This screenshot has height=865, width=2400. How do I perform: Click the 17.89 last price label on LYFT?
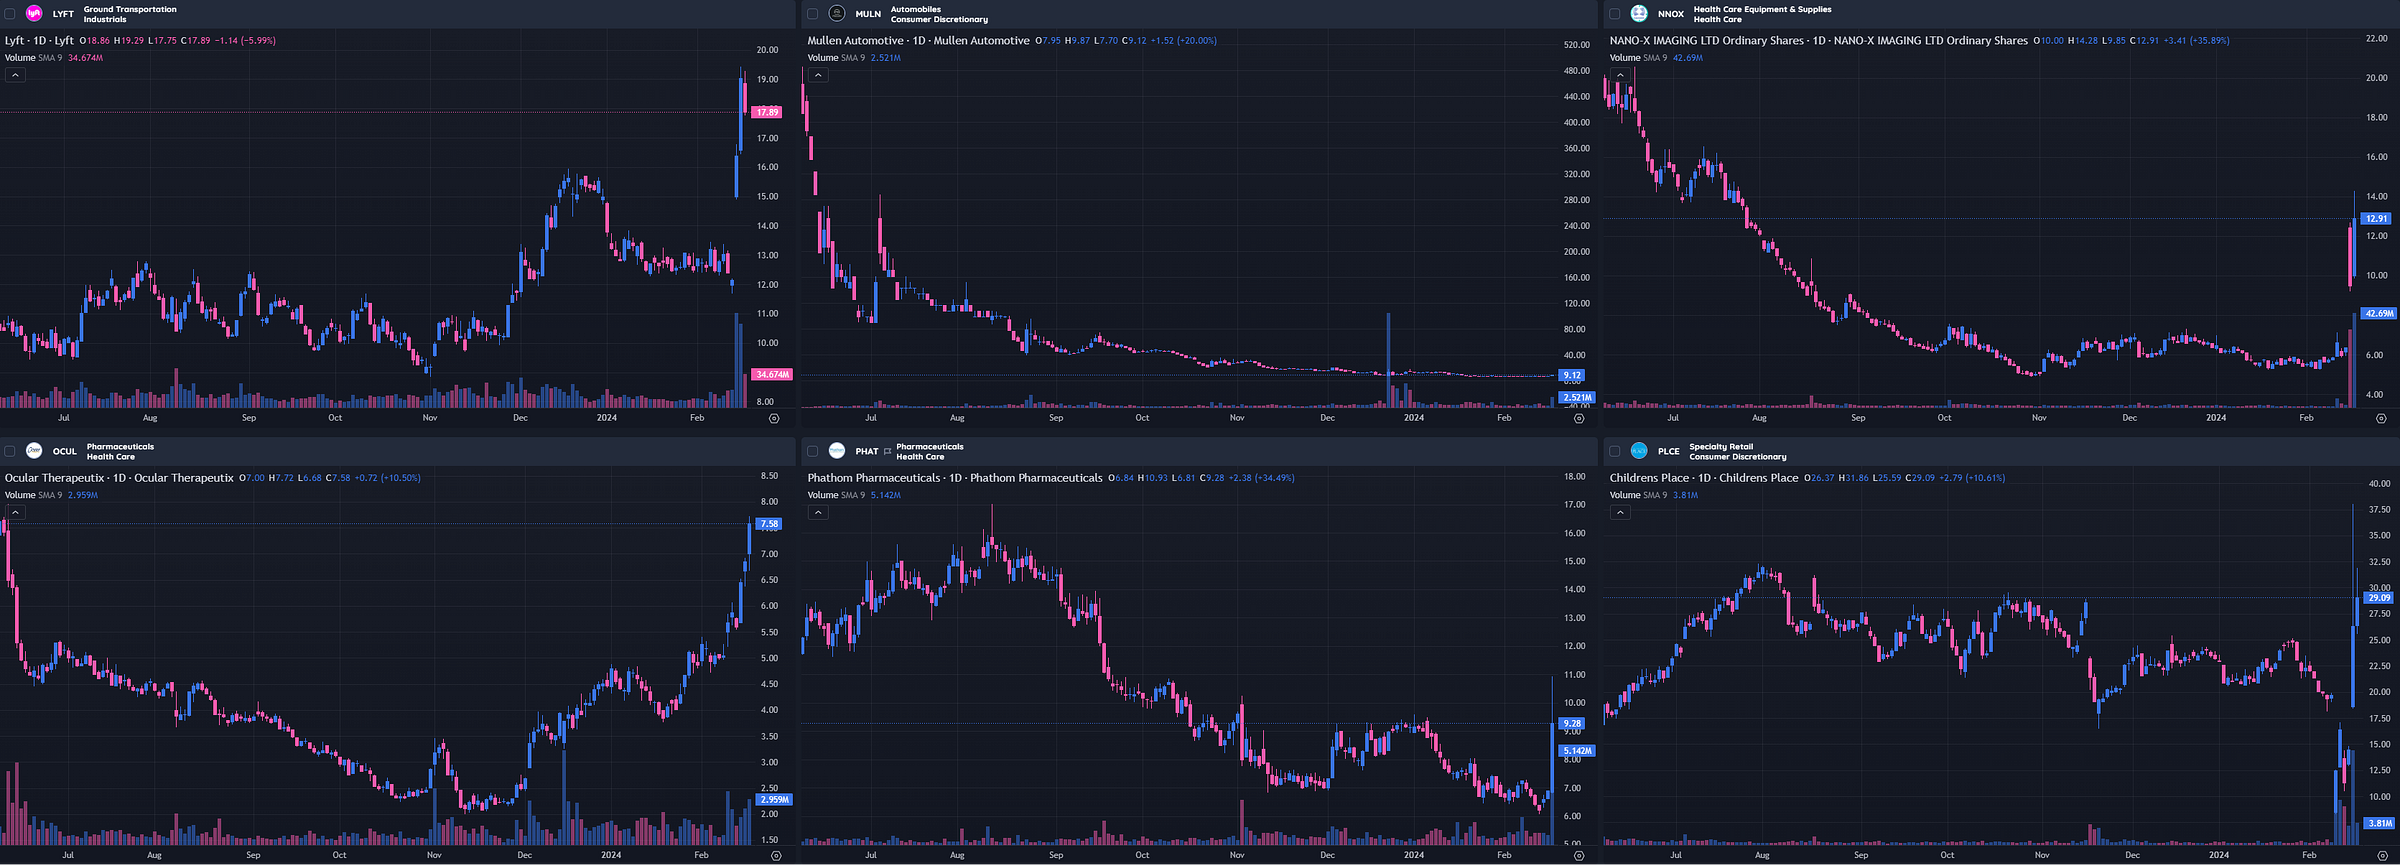click(767, 112)
